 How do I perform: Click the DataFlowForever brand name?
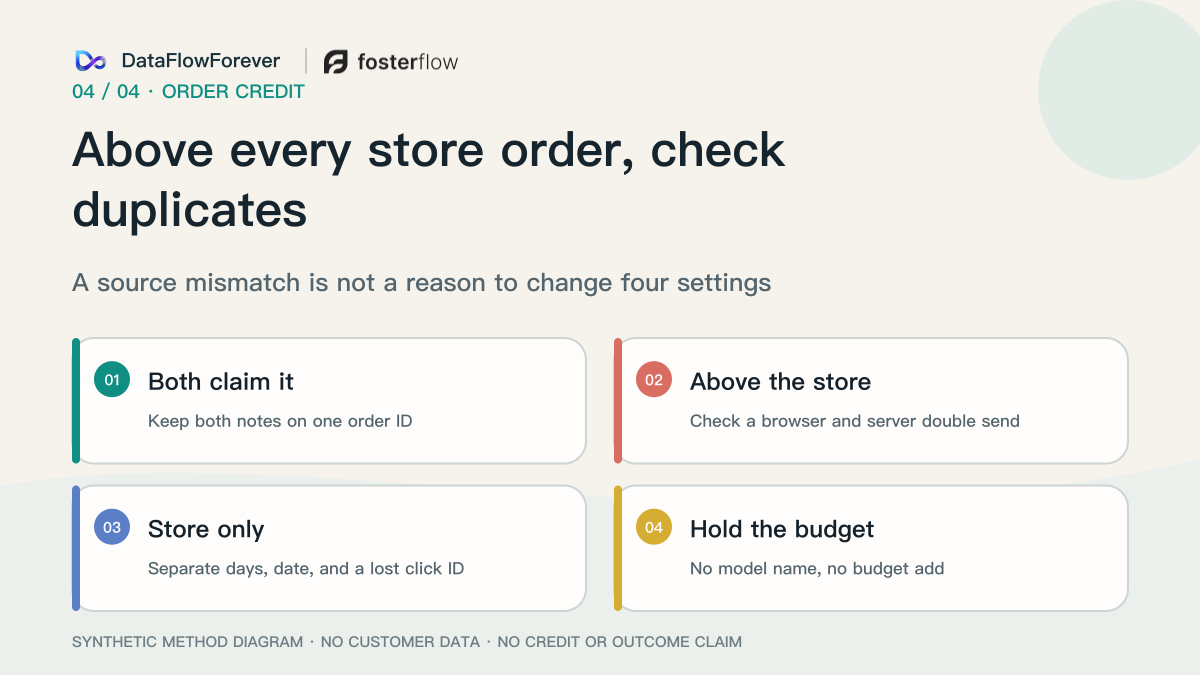click(201, 61)
